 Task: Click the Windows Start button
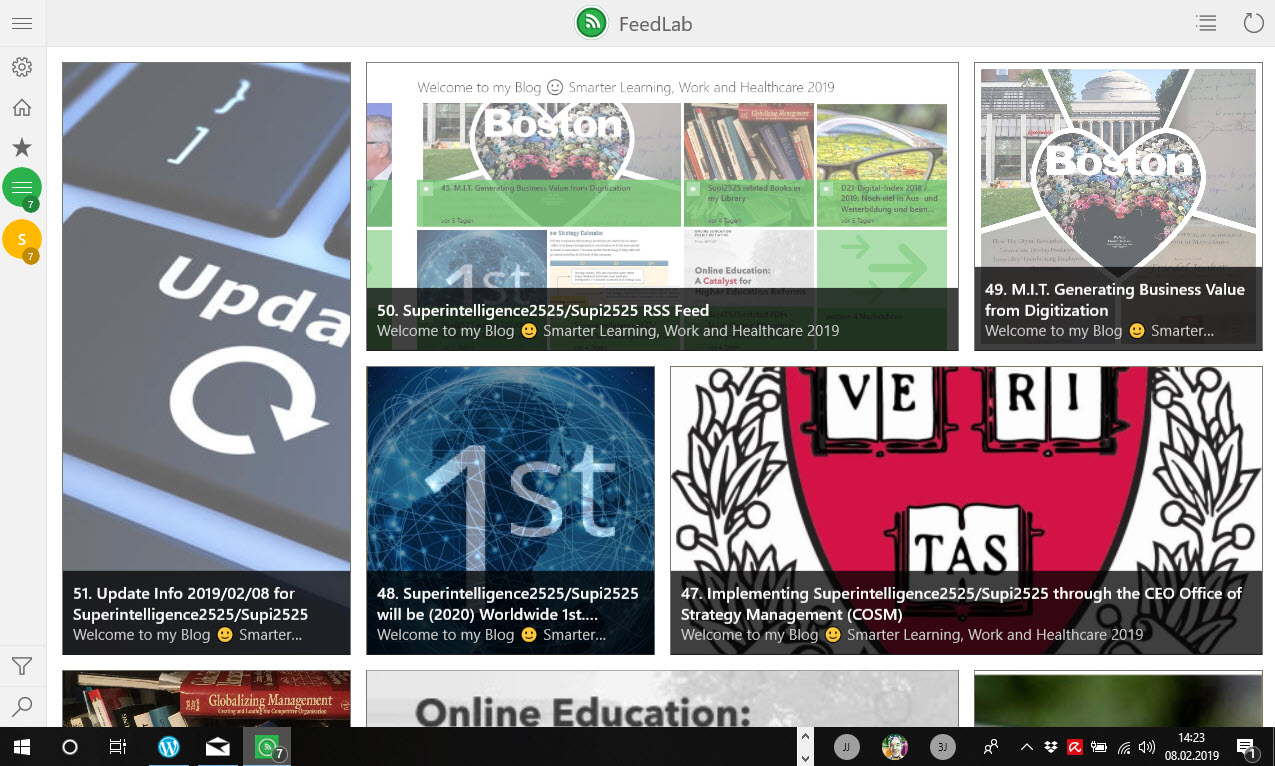(x=22, y=747)
